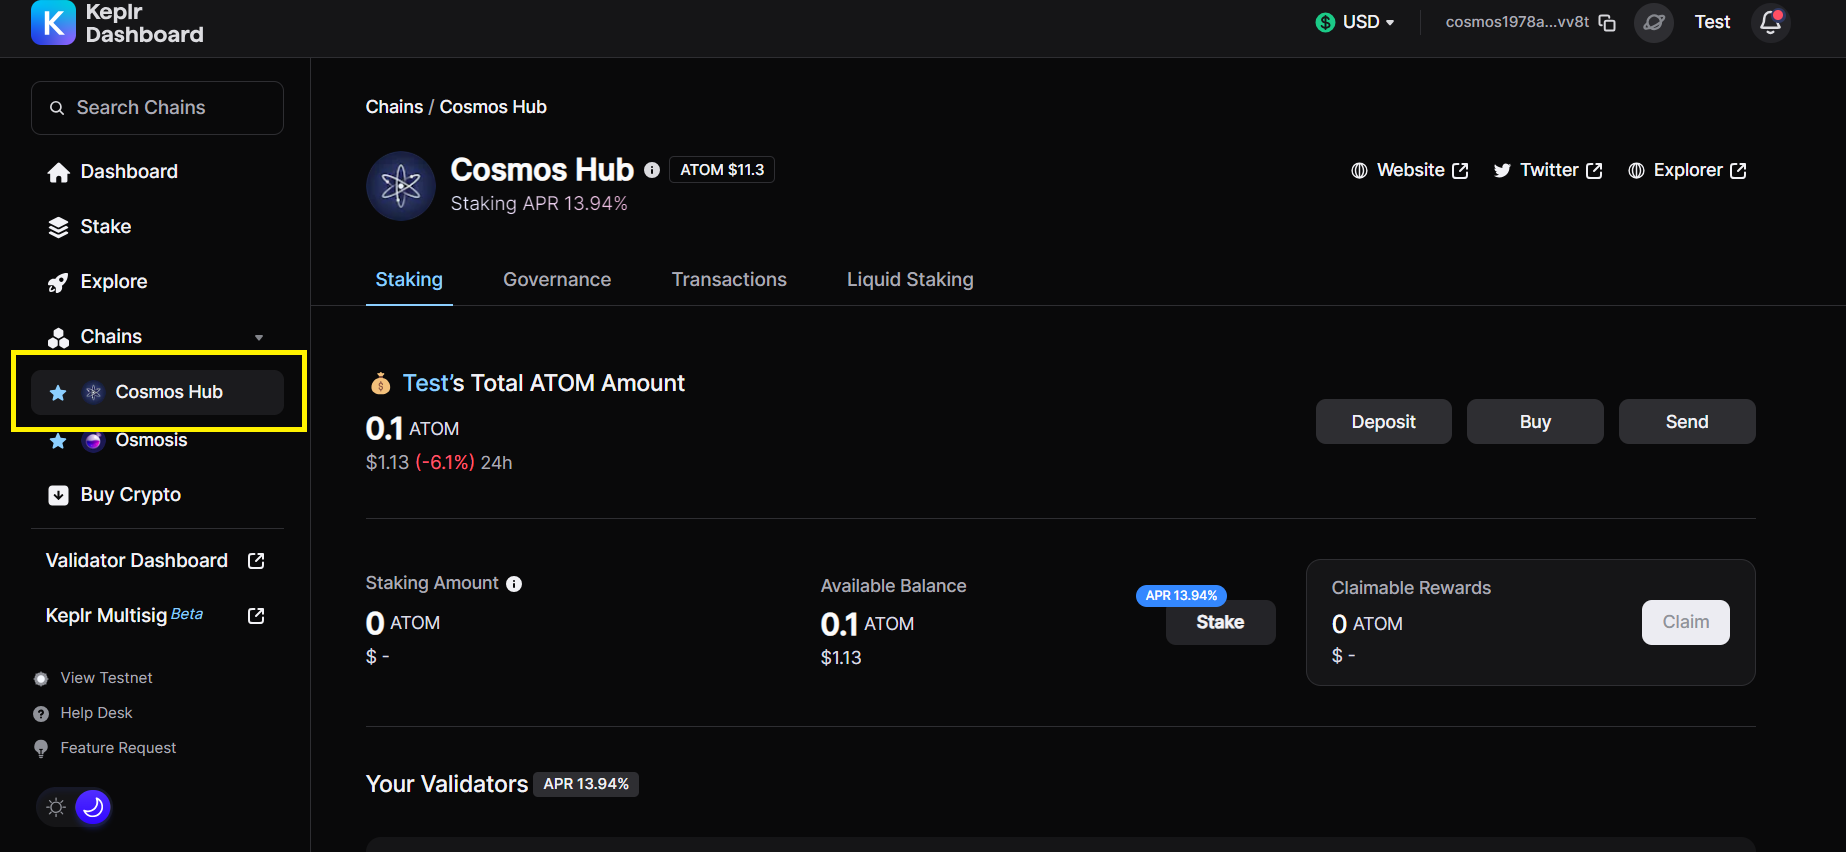Switch to the Staking tab
This screenshot has width=1846, height=852.
[x=409, y=280]
